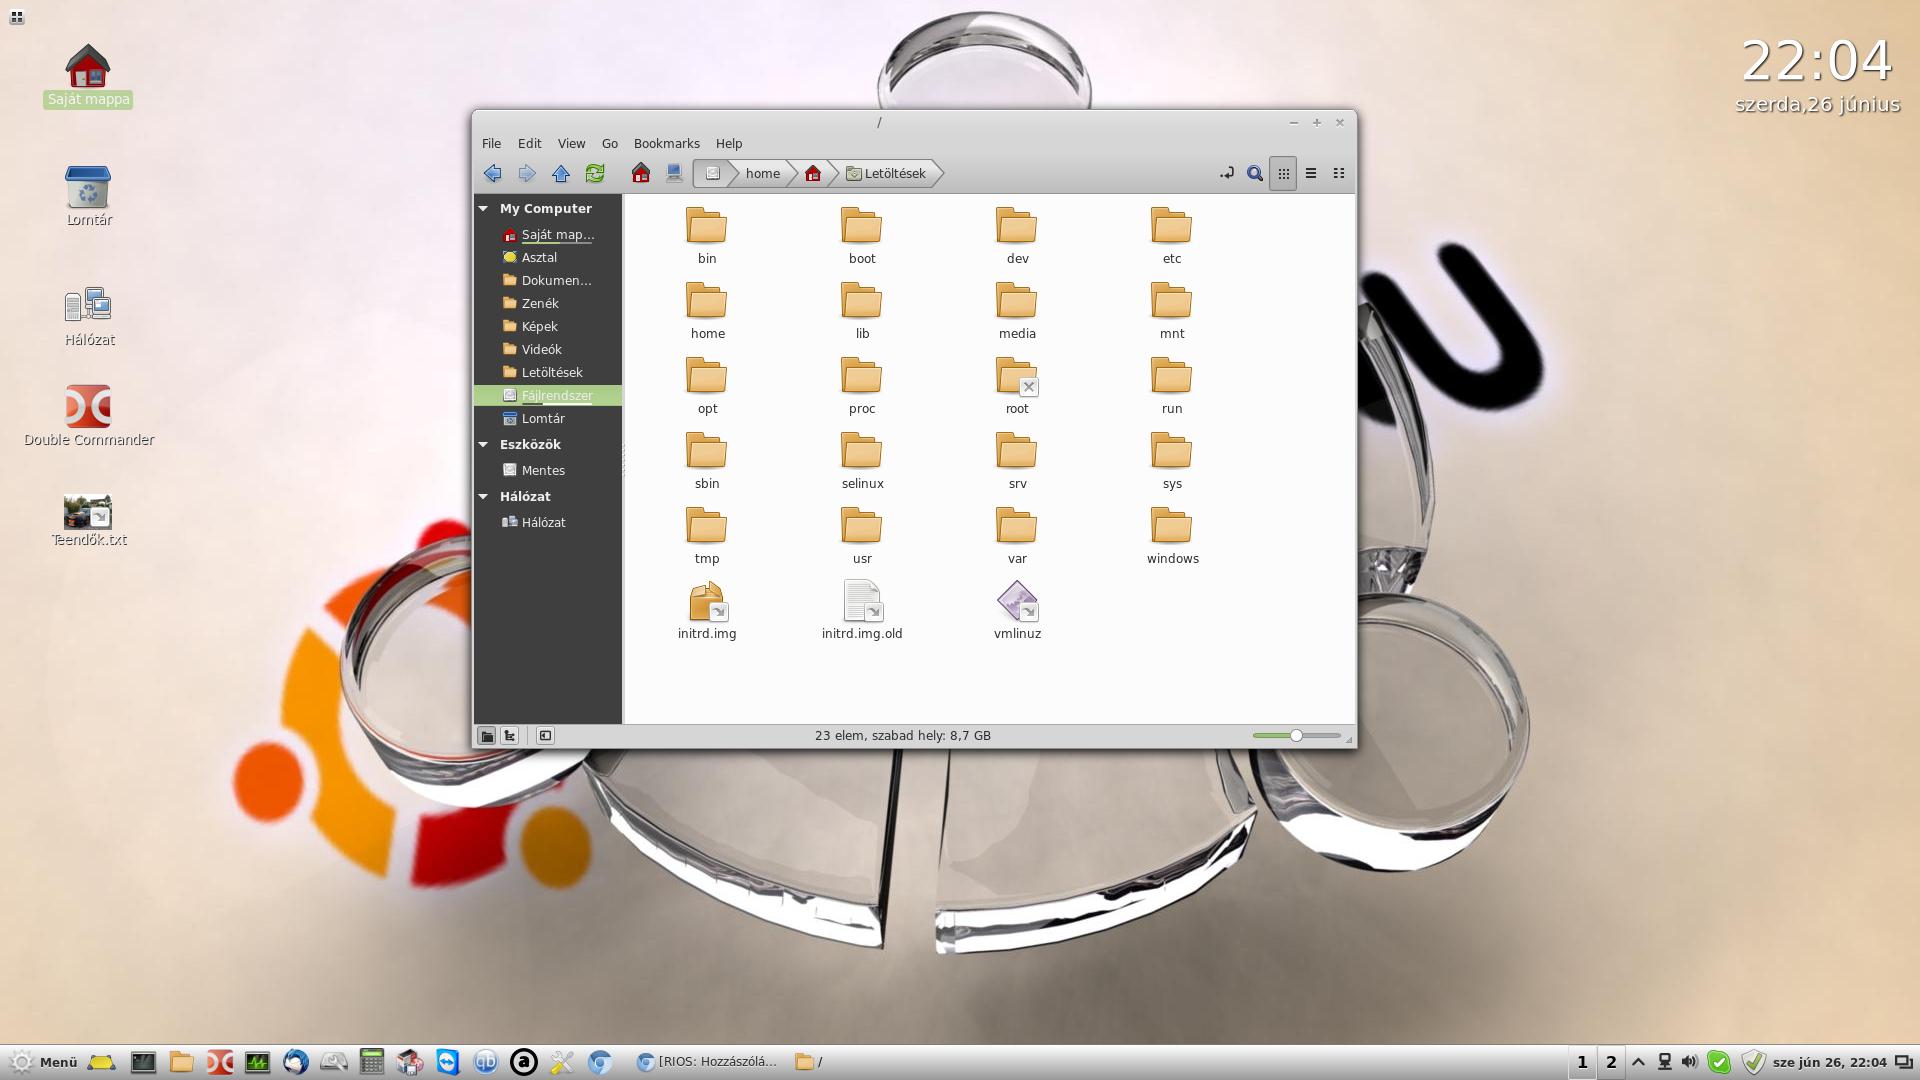Collapse the My Computer sidebar section
Viewport: 1920px width, 1080px height.
[483, 209]
